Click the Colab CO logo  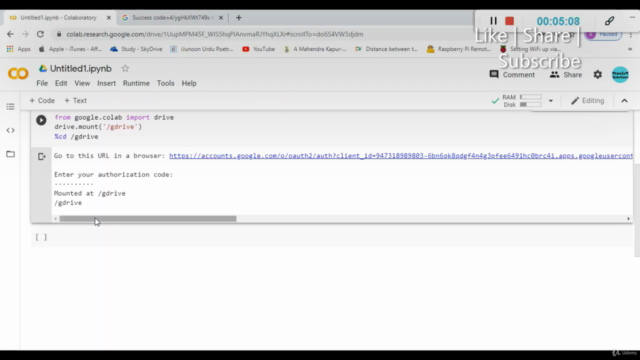tap(18, 73)
